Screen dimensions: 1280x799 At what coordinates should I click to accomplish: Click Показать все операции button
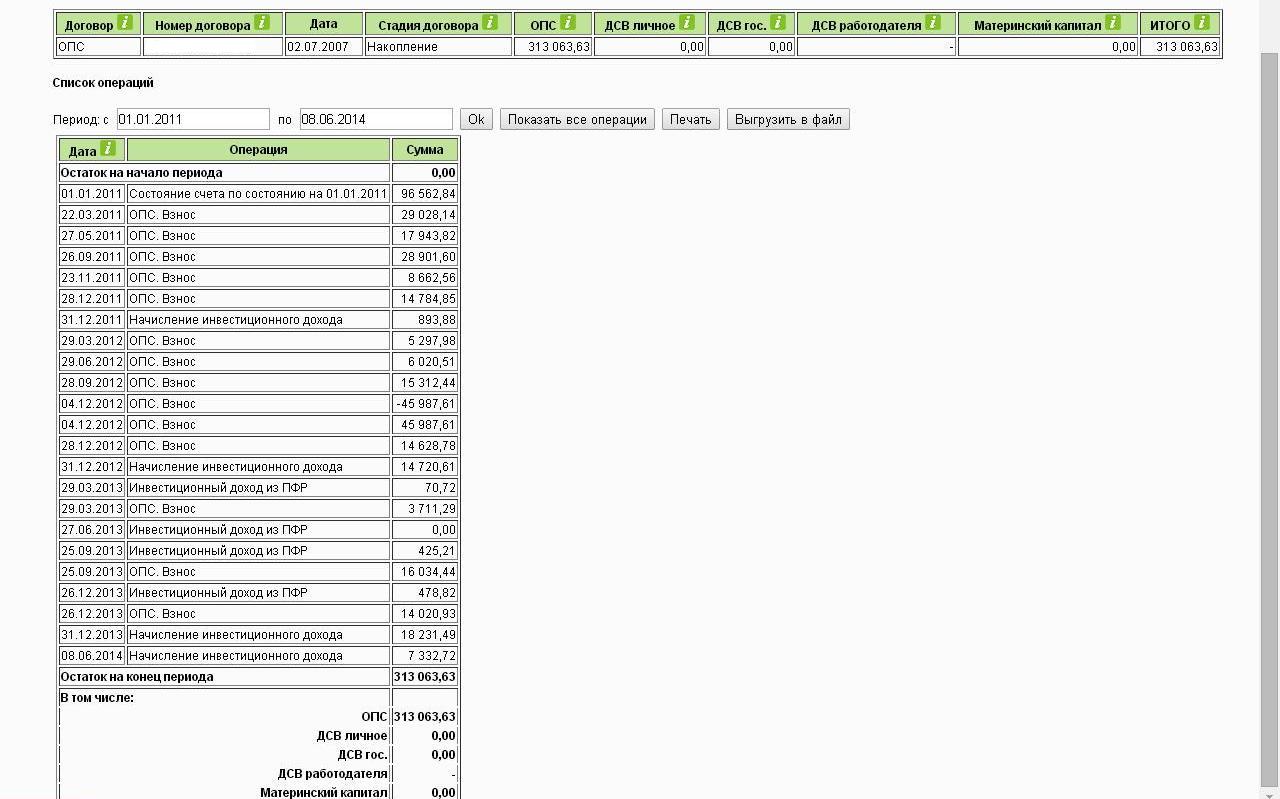[x=577, y=119]
